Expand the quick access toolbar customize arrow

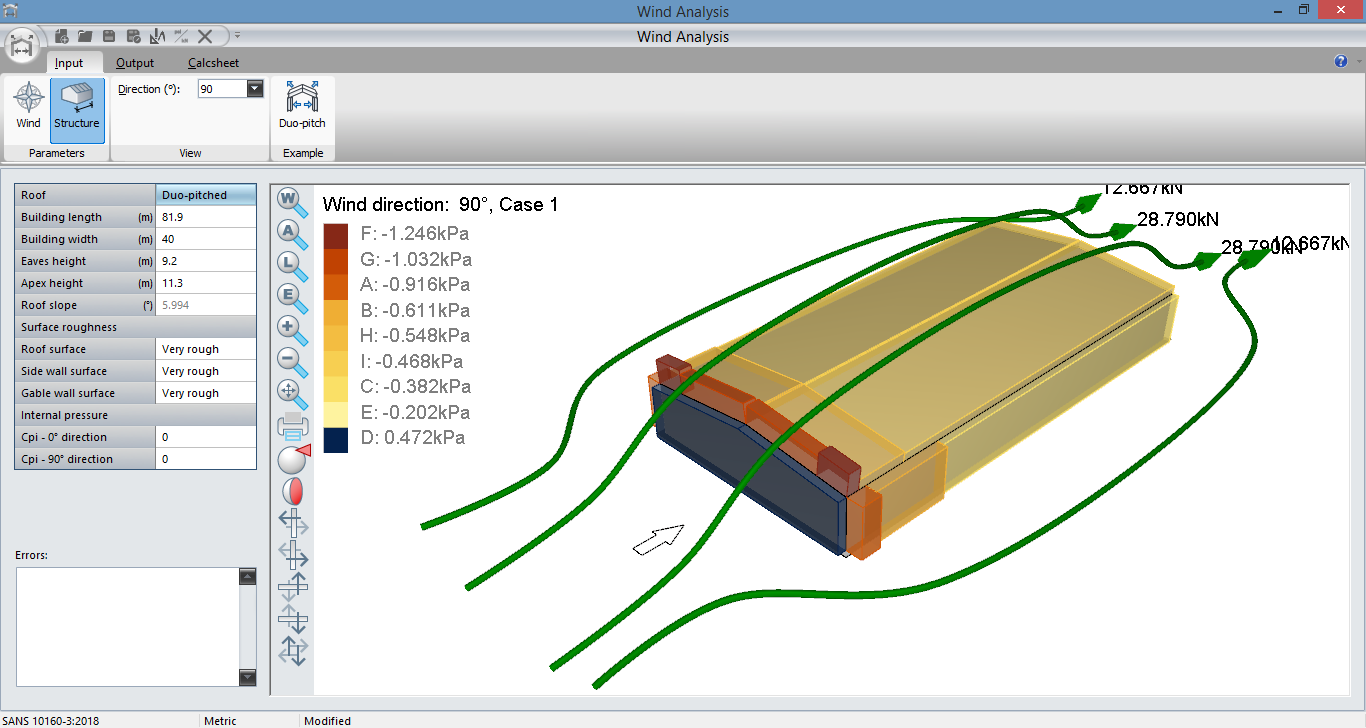click(237, 36)
